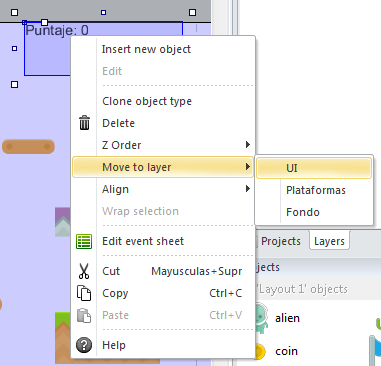Switch to the Projects tab
This screenshot has height=366, width=381.
(x=281, y=241)
